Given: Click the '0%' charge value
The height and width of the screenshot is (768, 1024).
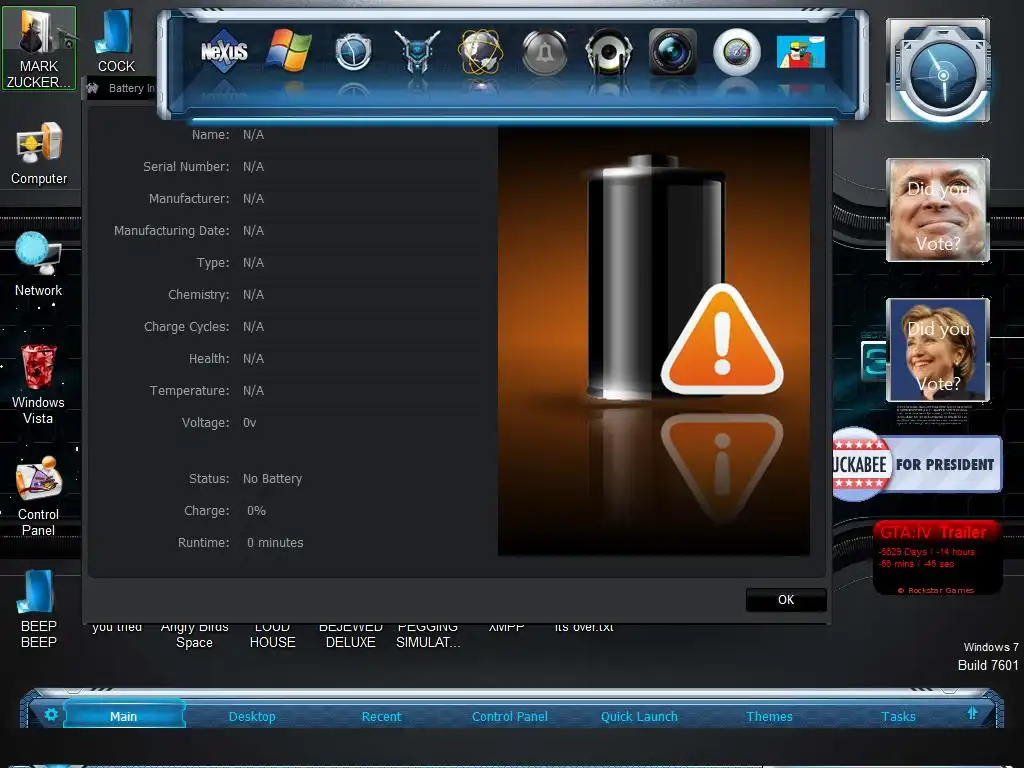Looking at the screenshot, I should [256, 511].
